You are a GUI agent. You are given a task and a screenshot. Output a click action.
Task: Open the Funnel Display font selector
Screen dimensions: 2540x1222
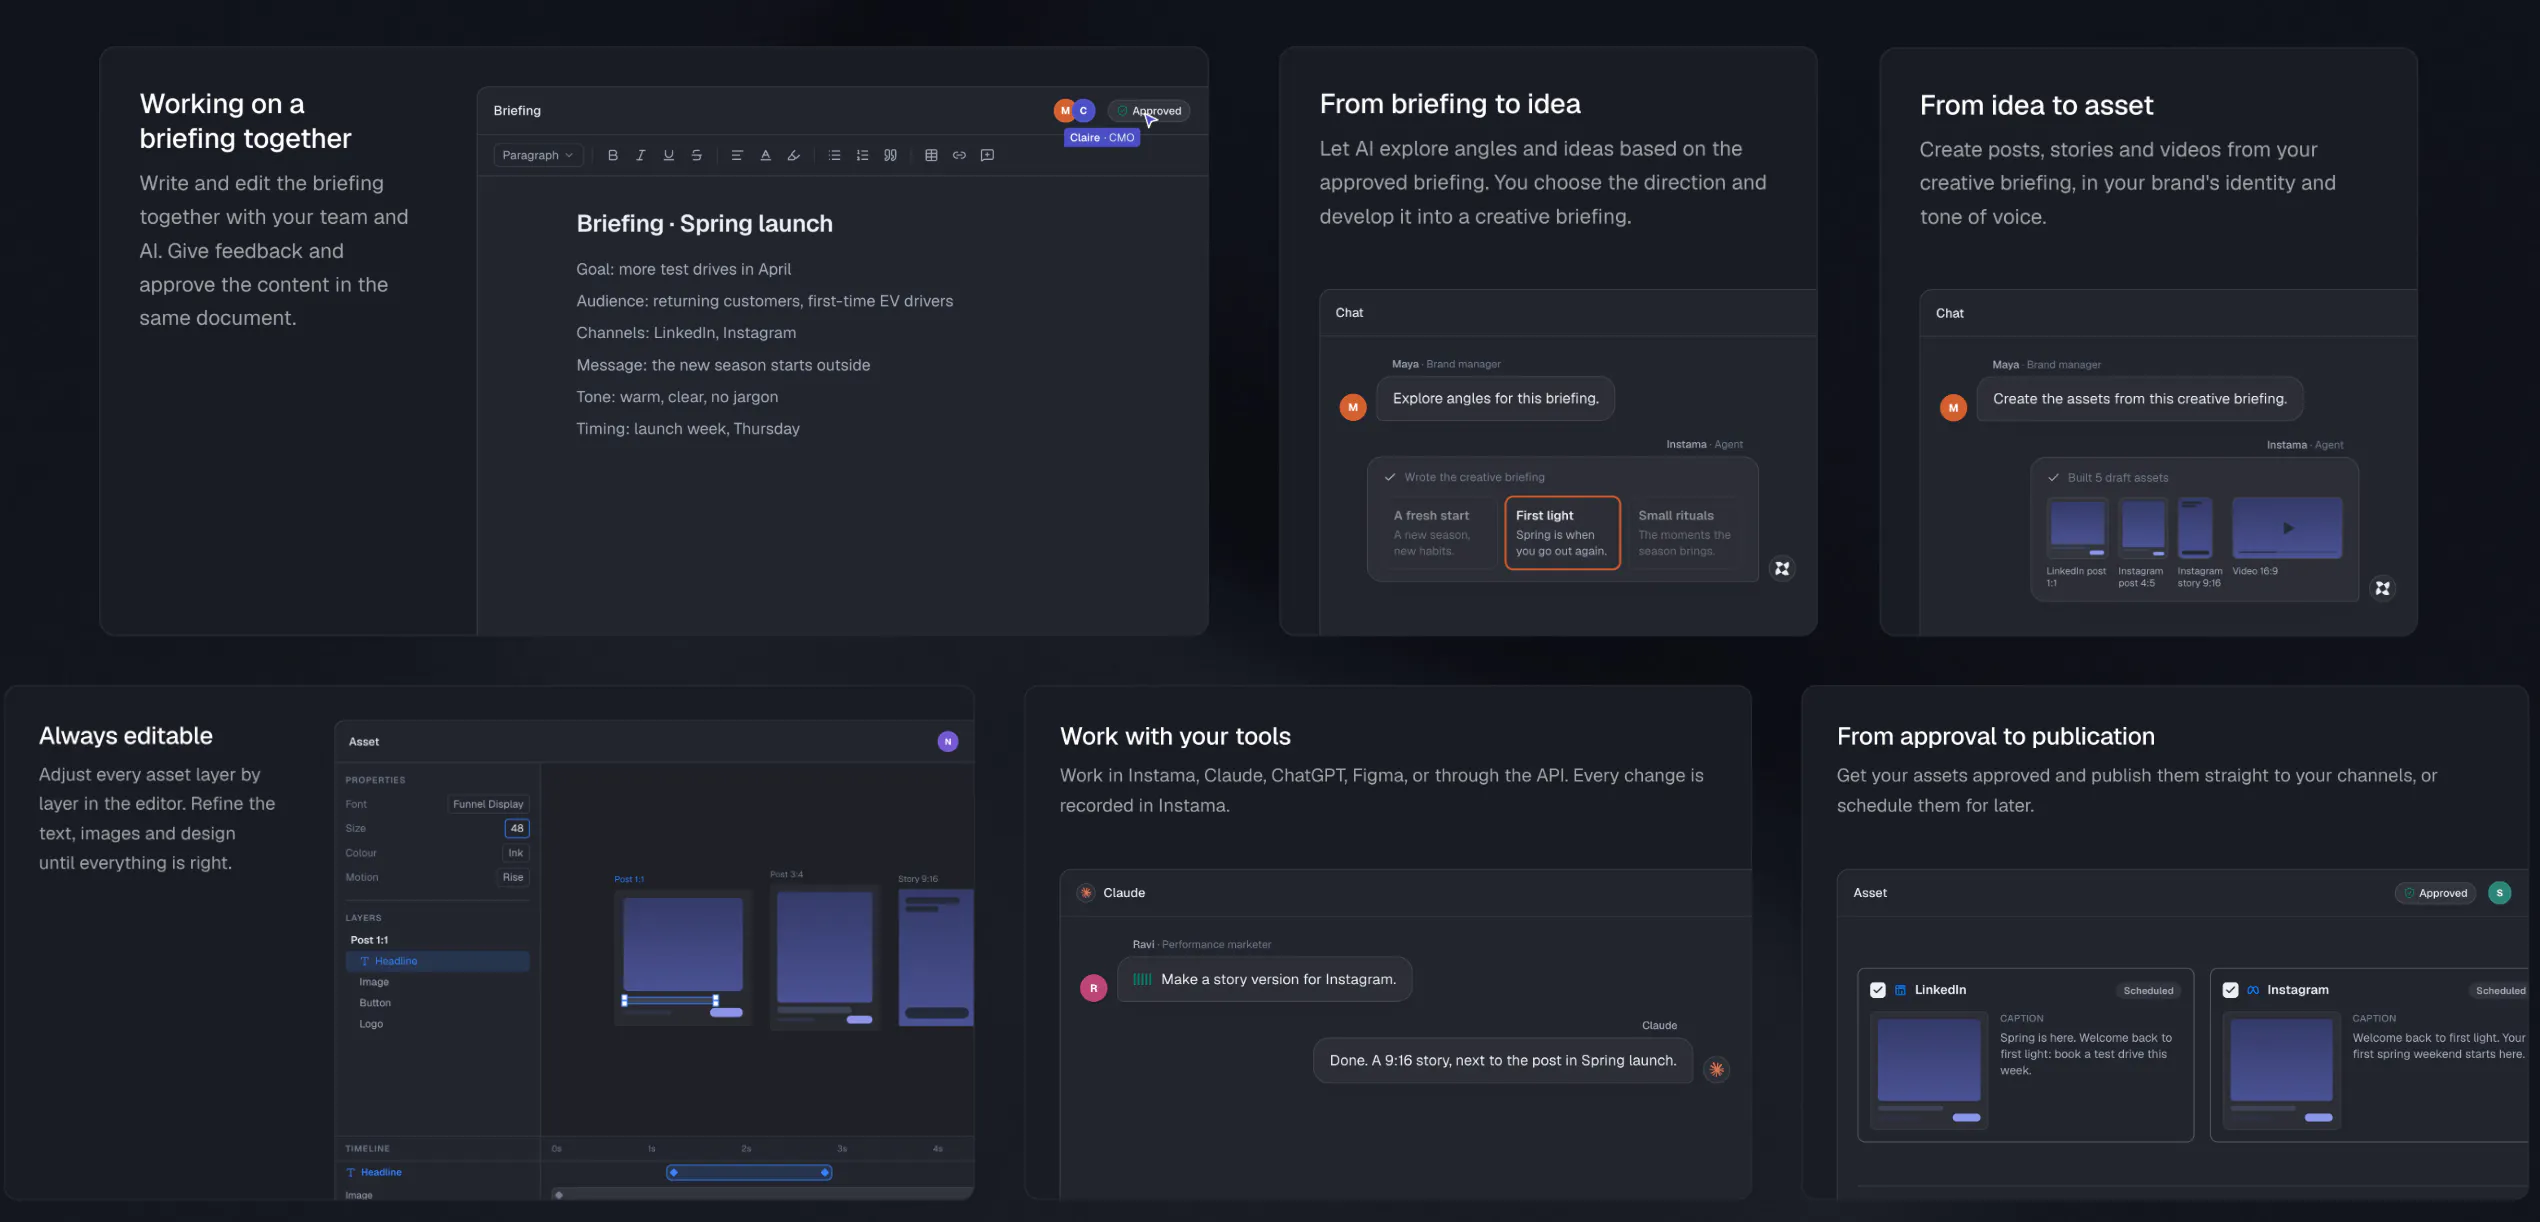pyautogui.click(x=488, y=804)
